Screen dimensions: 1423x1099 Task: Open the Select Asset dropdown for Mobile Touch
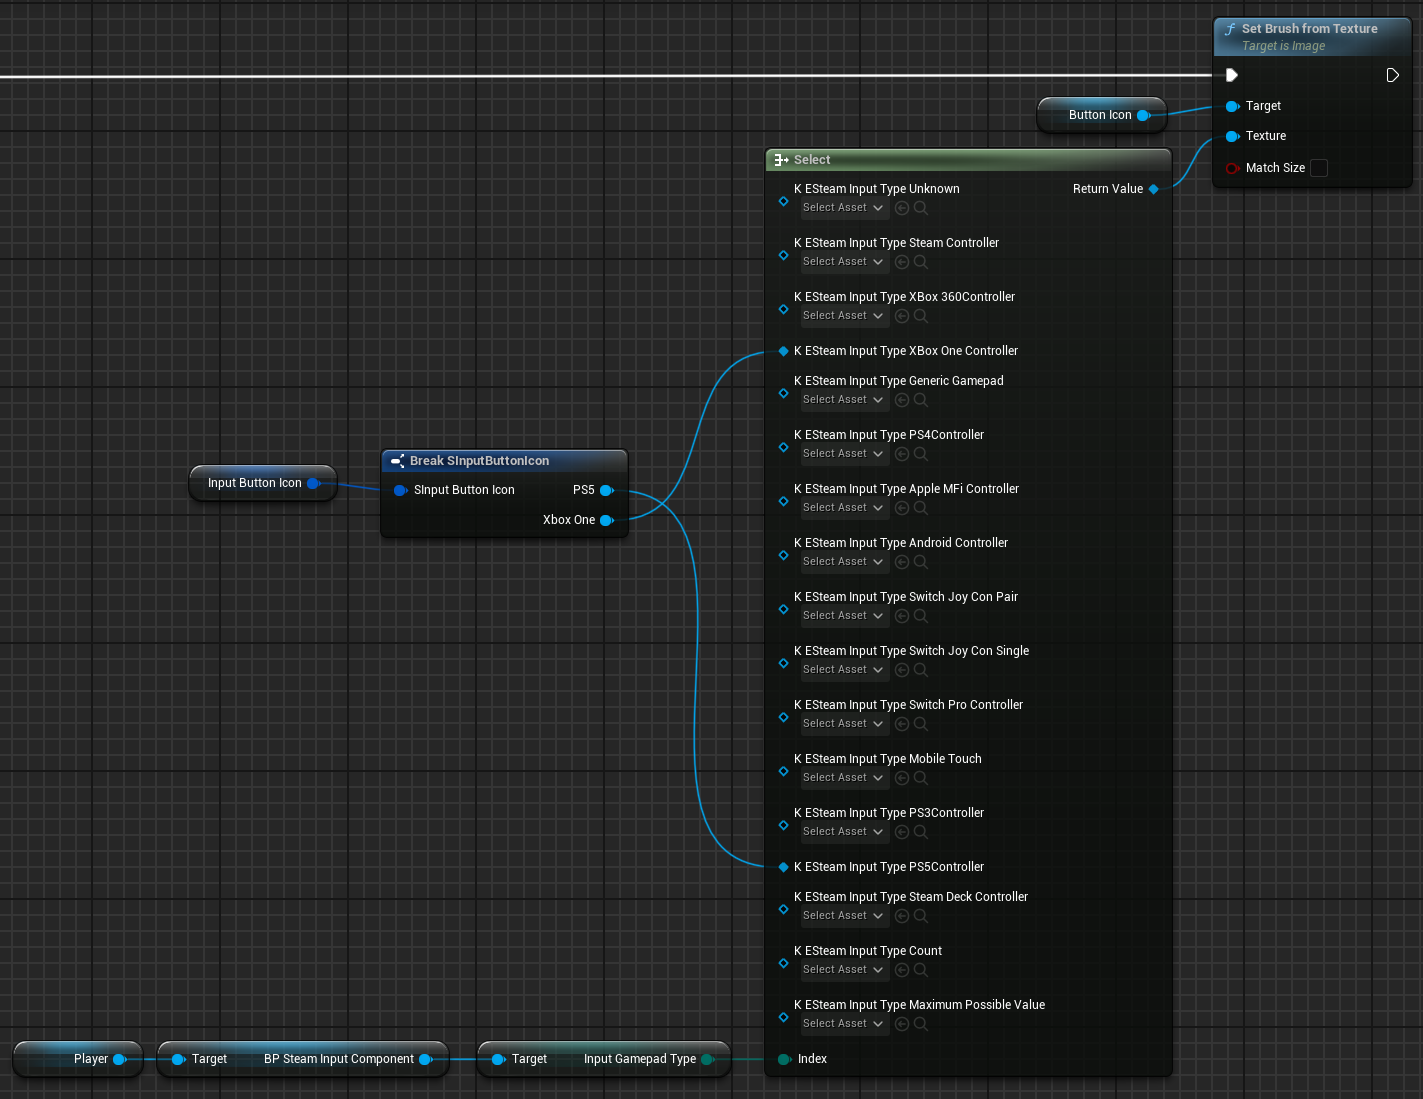click(x=844, y=777)
